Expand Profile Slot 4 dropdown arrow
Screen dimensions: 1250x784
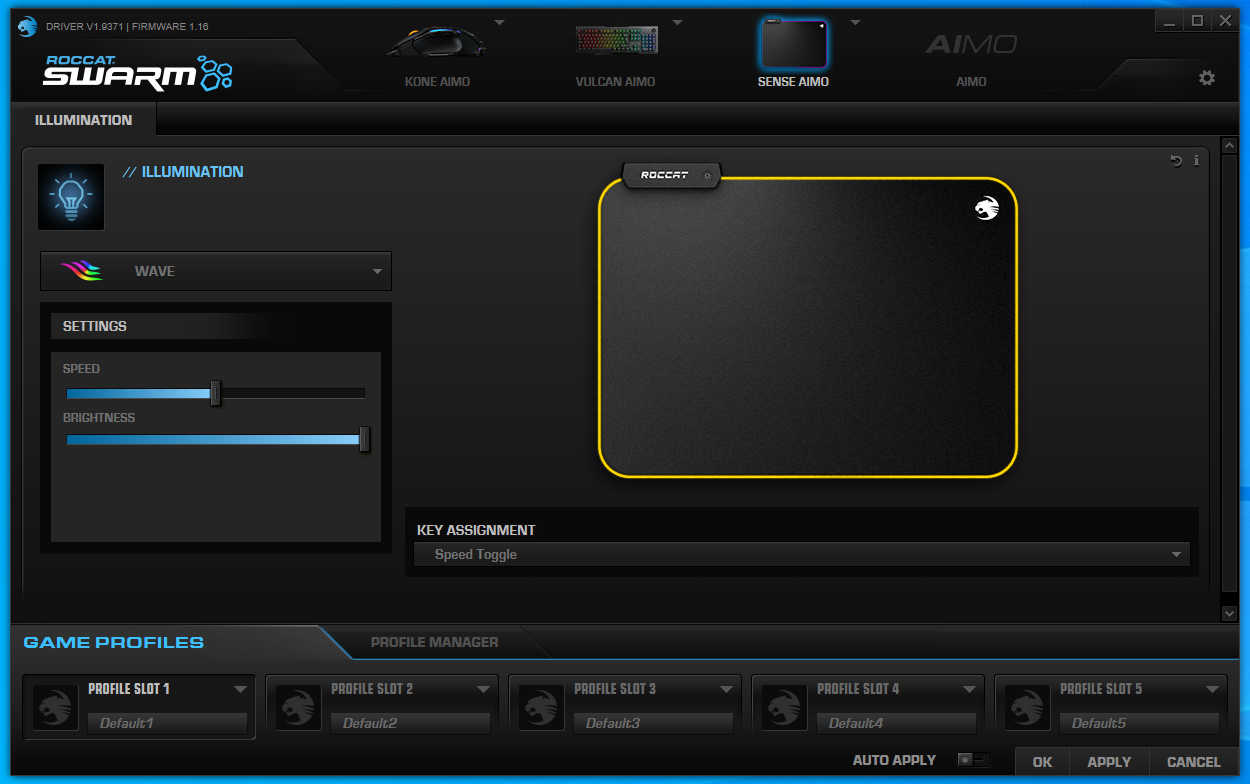click(x=969, y=689)
